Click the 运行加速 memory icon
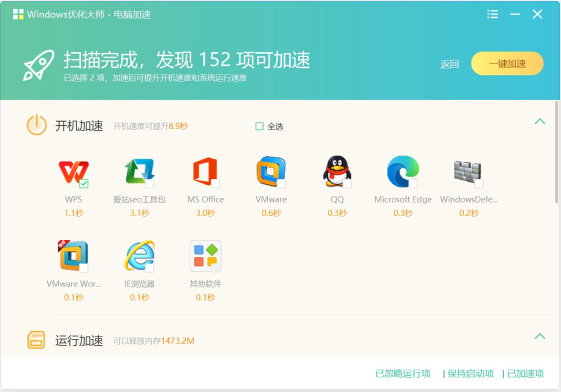Screen dimensions: 561x392 [x=36, y=340]
